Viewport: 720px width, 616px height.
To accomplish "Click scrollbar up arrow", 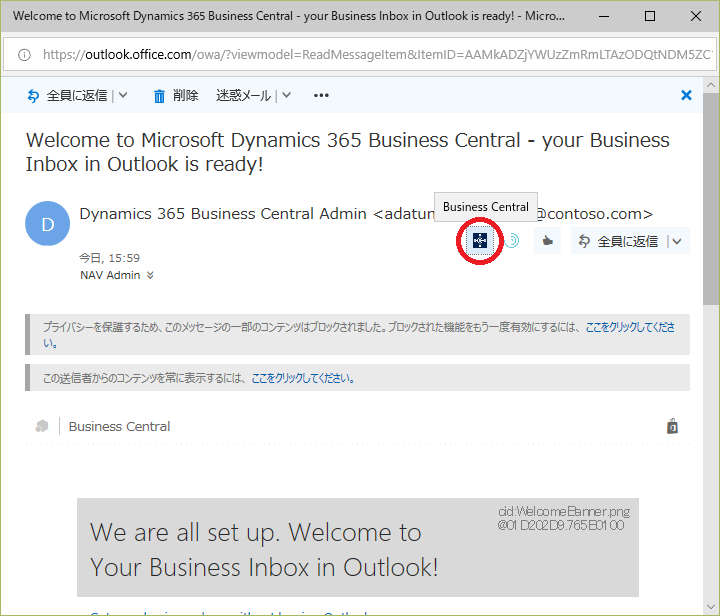I will pyautogui.click(x=711, y=85).
